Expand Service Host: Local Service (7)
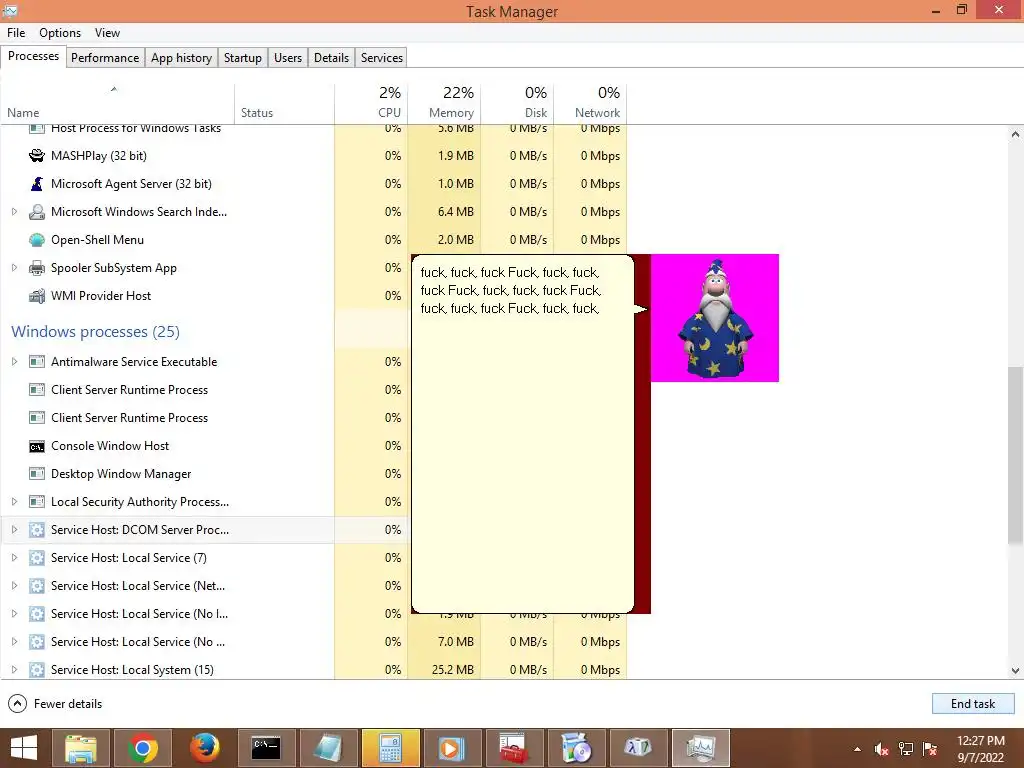1024x768 pixels. coord(14,558)
